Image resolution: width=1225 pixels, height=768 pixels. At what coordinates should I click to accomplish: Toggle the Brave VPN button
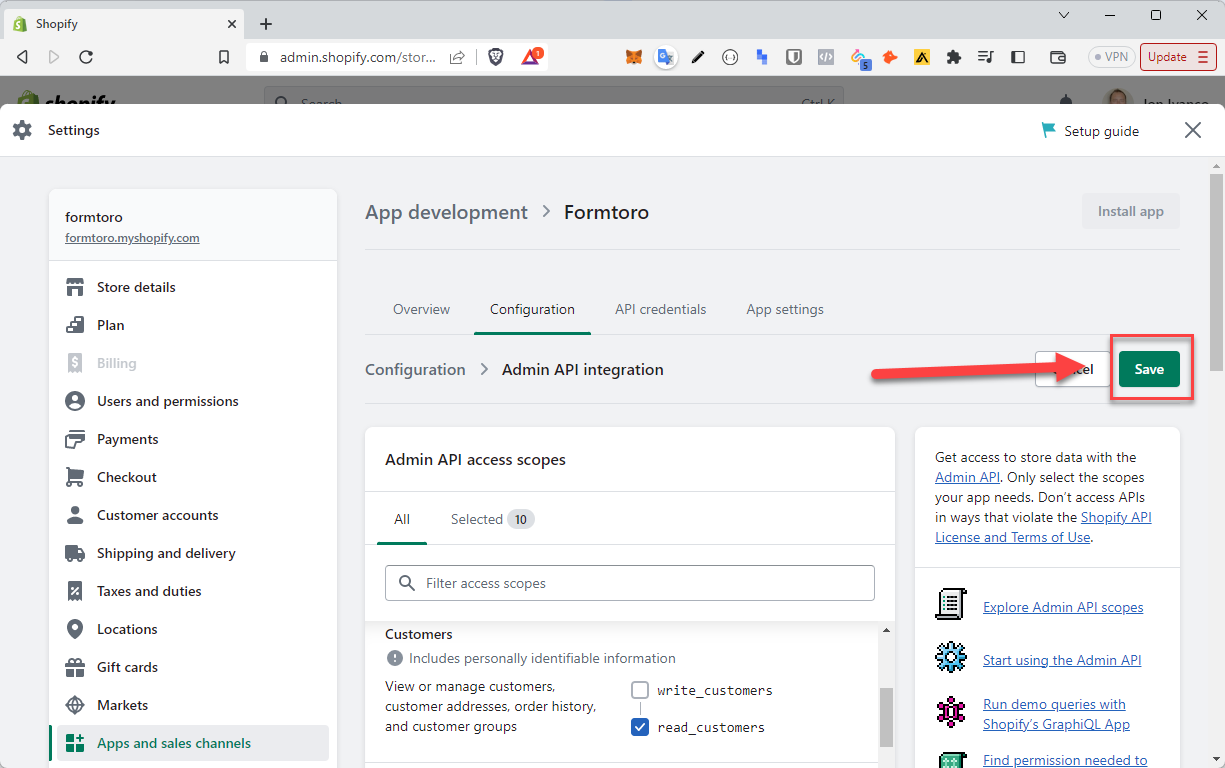coord(1112,57)
